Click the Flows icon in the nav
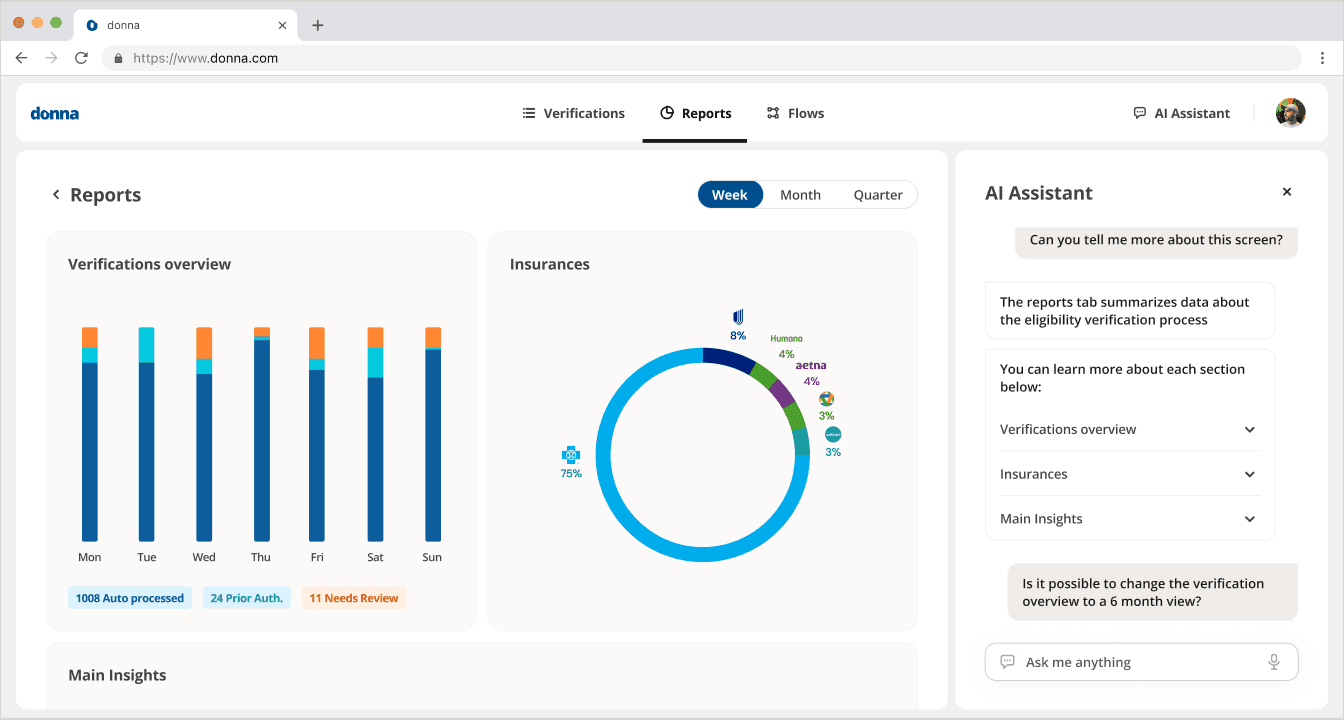 tap(773, 113)
